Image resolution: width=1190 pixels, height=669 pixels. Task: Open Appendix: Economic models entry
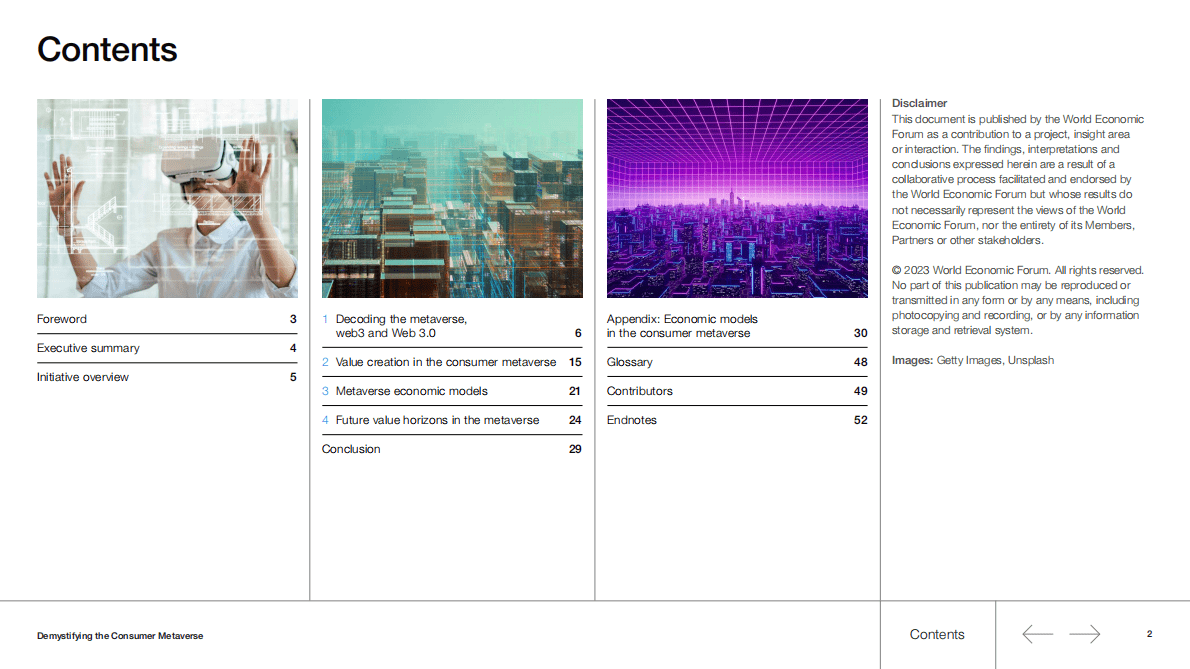click(x=682, y=326)
